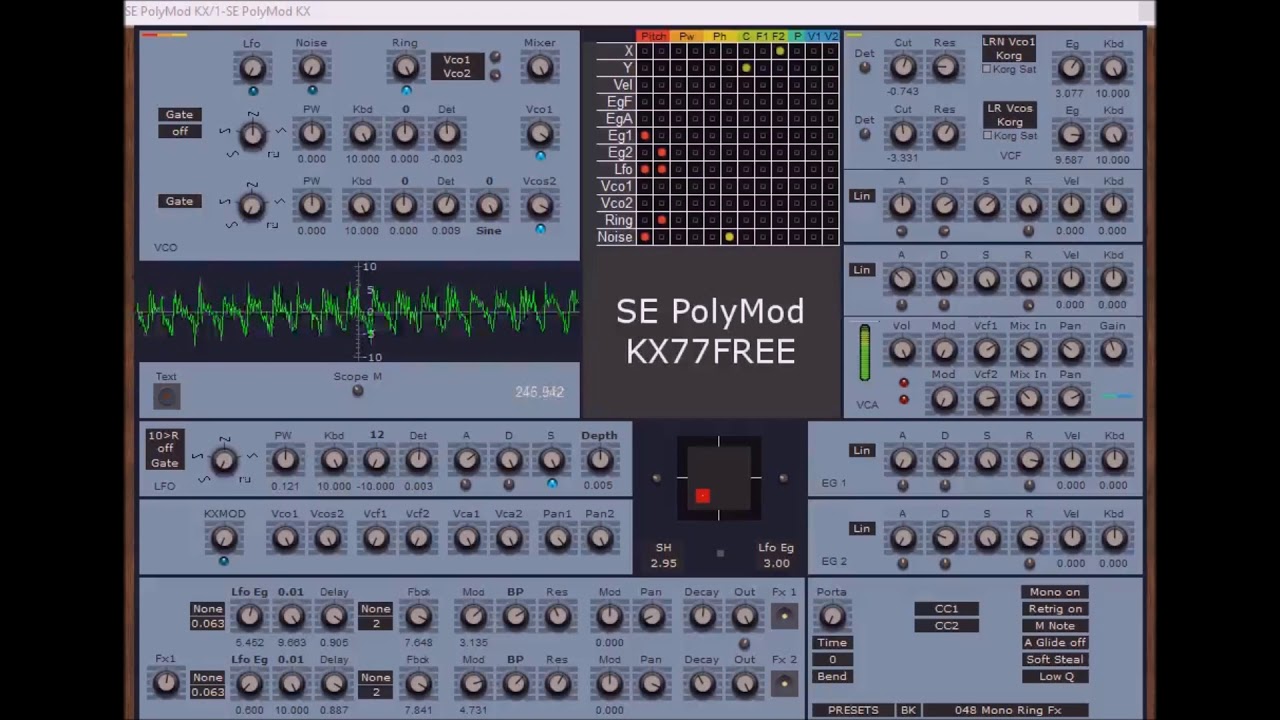Screen dimensions: 1280x720
Task: Open the preset name 048 Mono Ring Fx
Action: click(x=1008, y=710)
